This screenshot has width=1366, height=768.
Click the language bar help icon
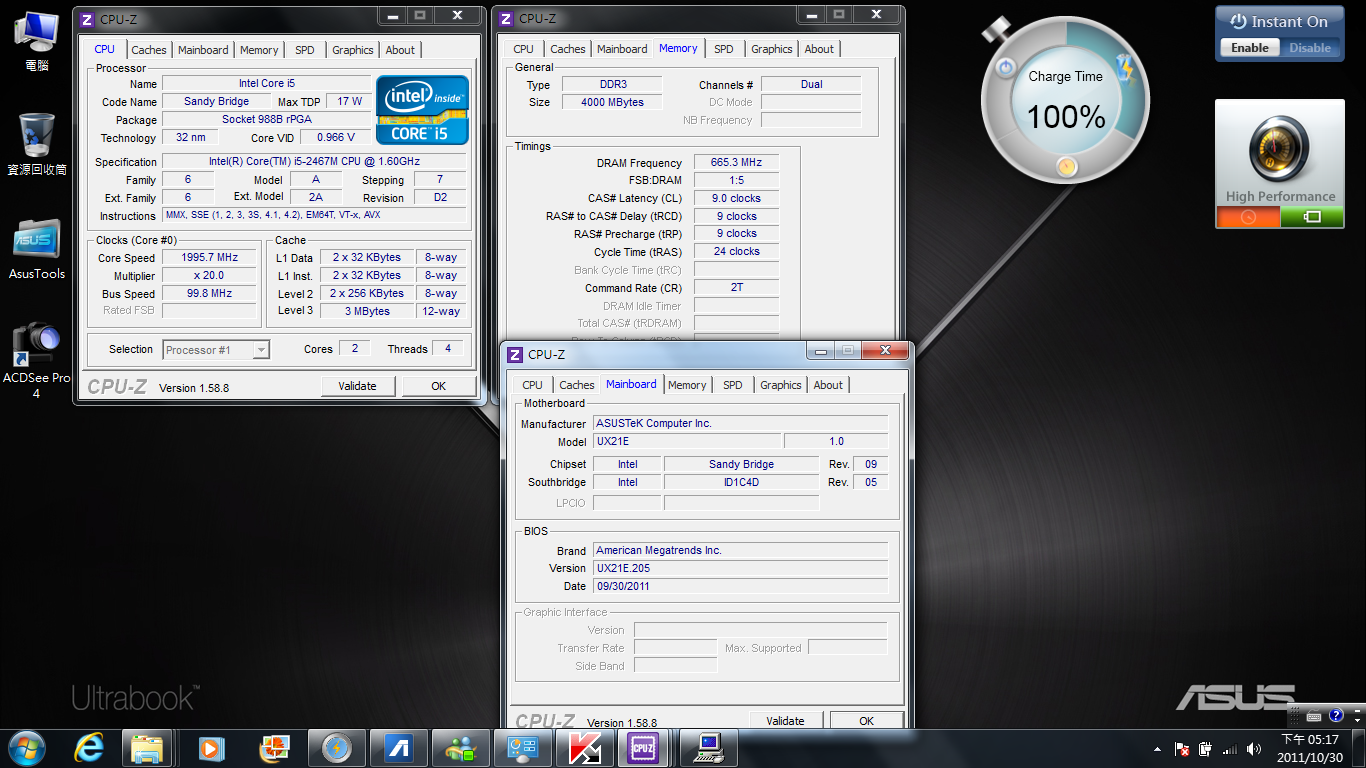tap(1336, 716)
